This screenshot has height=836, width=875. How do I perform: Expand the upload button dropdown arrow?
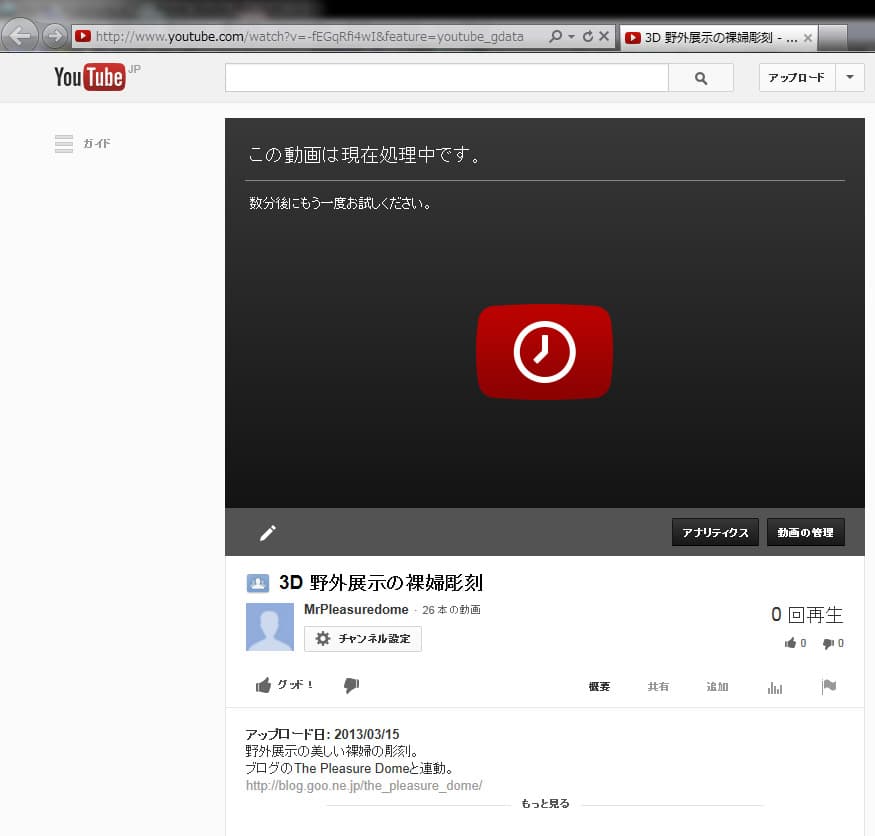[849, 77]
